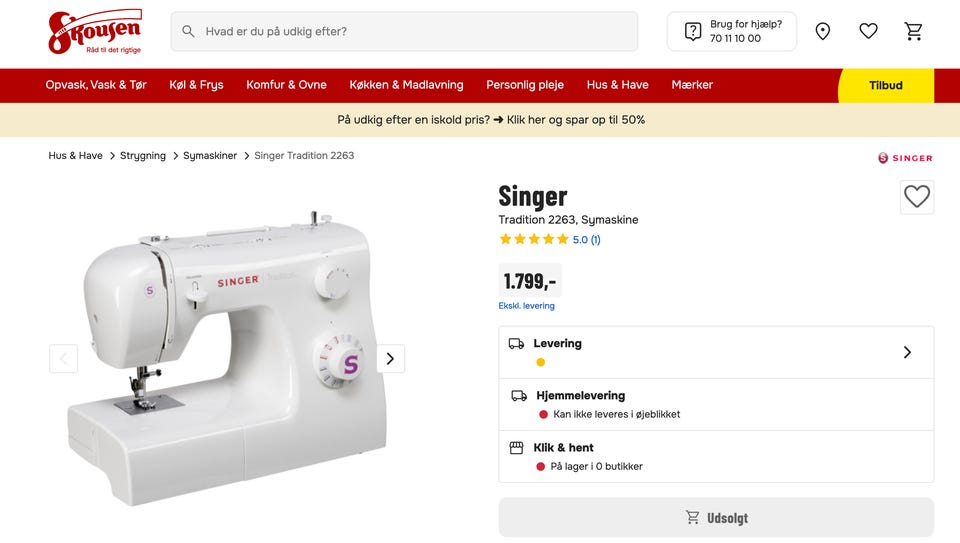Open the Hus & Have dropdown menu
Viewport: 960px width, 543px height.
click(x=617, y=85)
